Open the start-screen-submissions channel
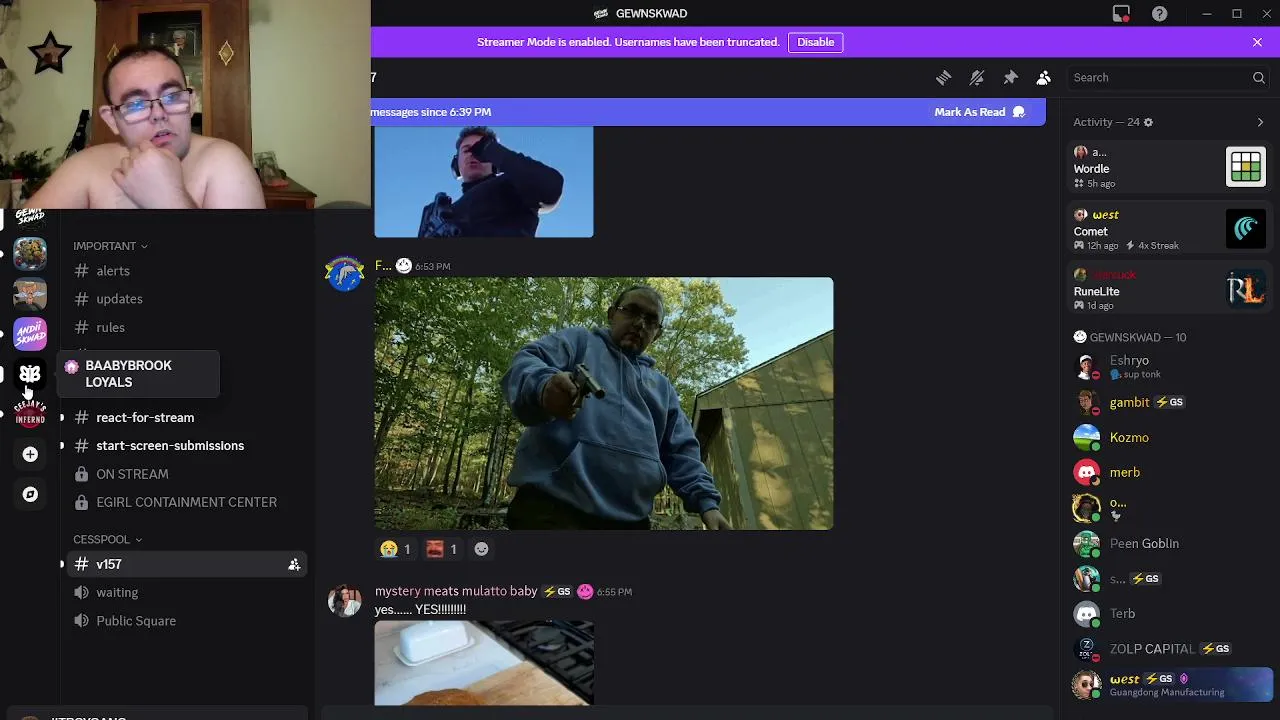 pyautogui.click(x=187, y=445)
